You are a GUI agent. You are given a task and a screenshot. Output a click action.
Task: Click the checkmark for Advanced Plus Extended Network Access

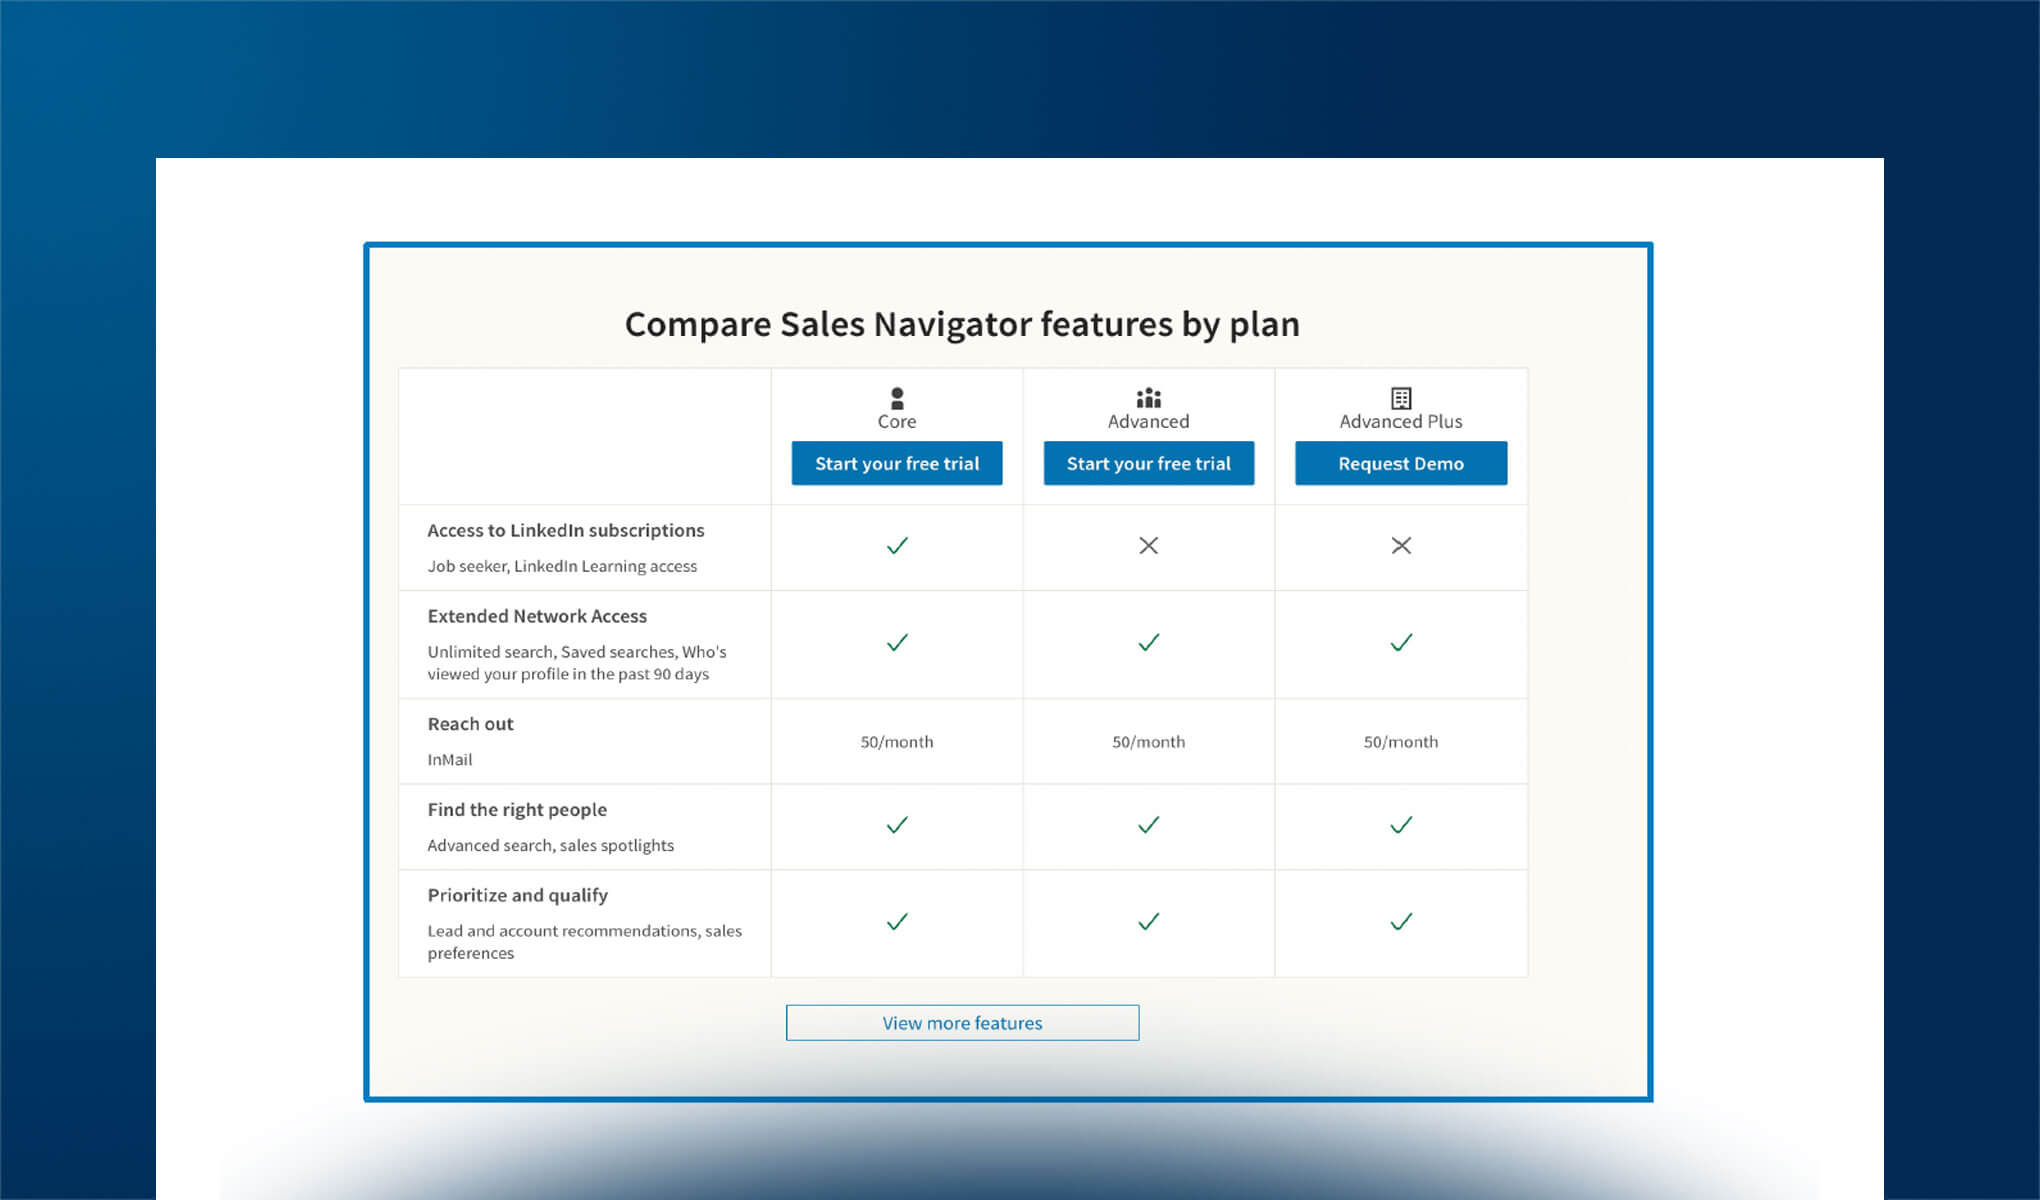pos(1400,643)
